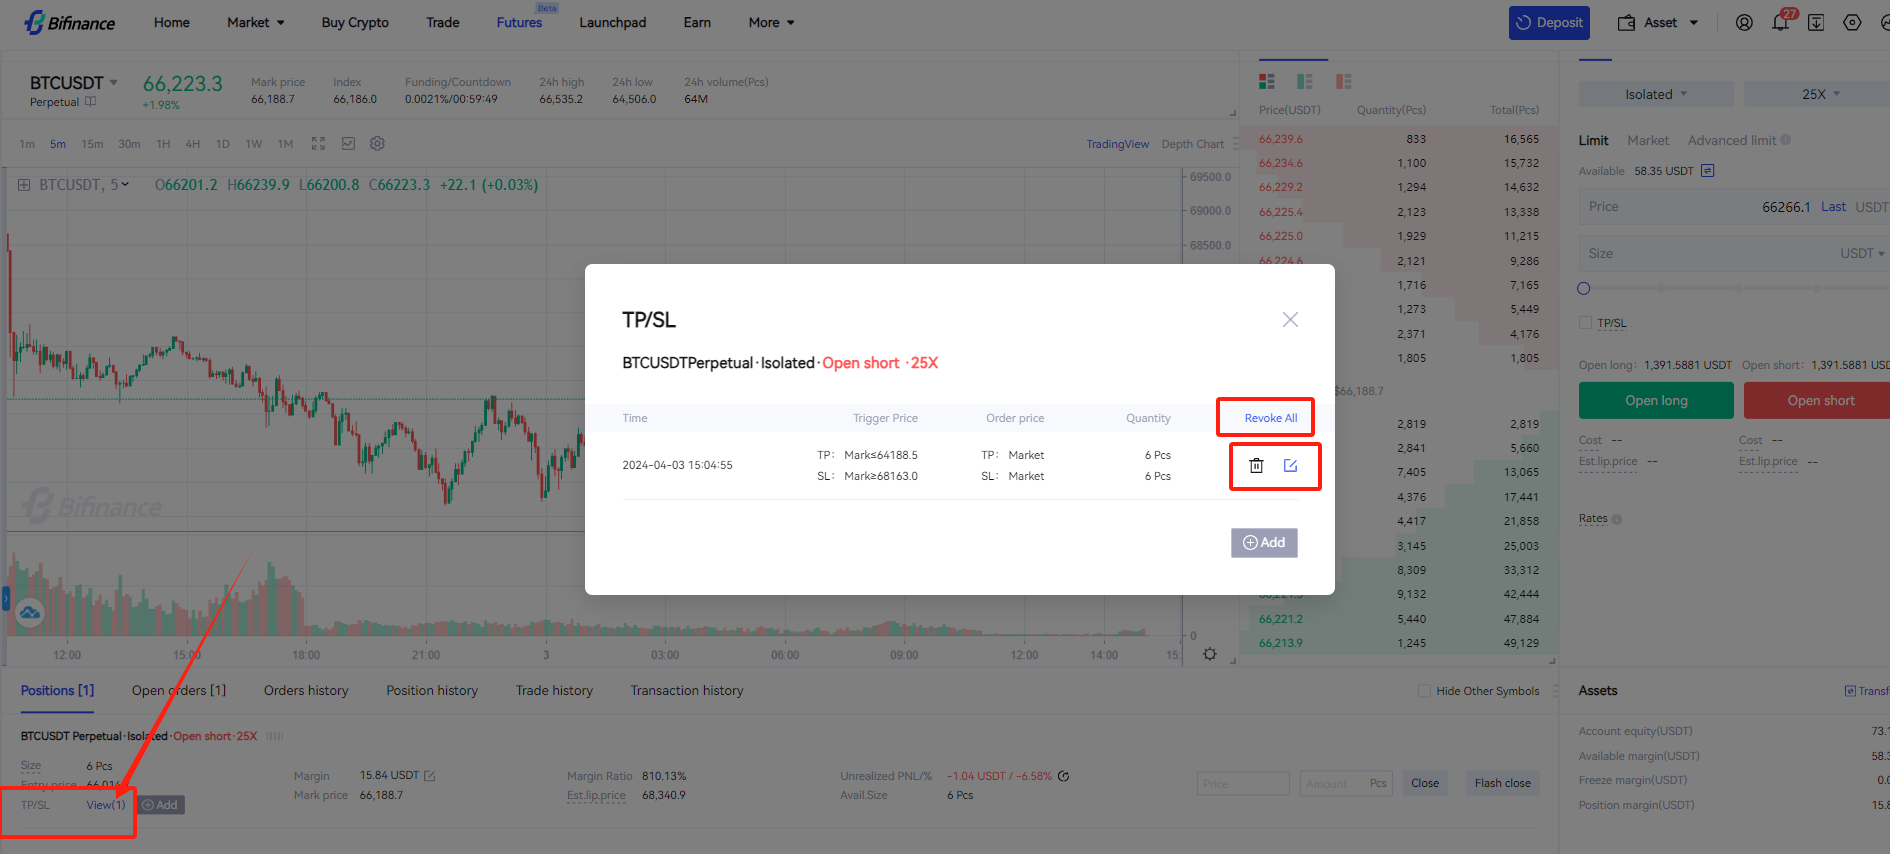This screenshot has width=1890, height=854.
Task: Click the Price input field
Action: pos(1690,207)
